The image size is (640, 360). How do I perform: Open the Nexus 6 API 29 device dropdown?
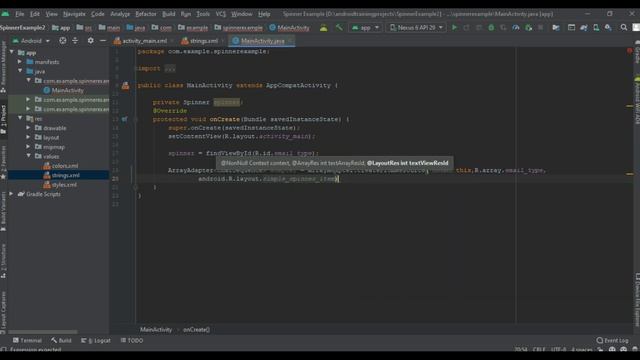416,27
